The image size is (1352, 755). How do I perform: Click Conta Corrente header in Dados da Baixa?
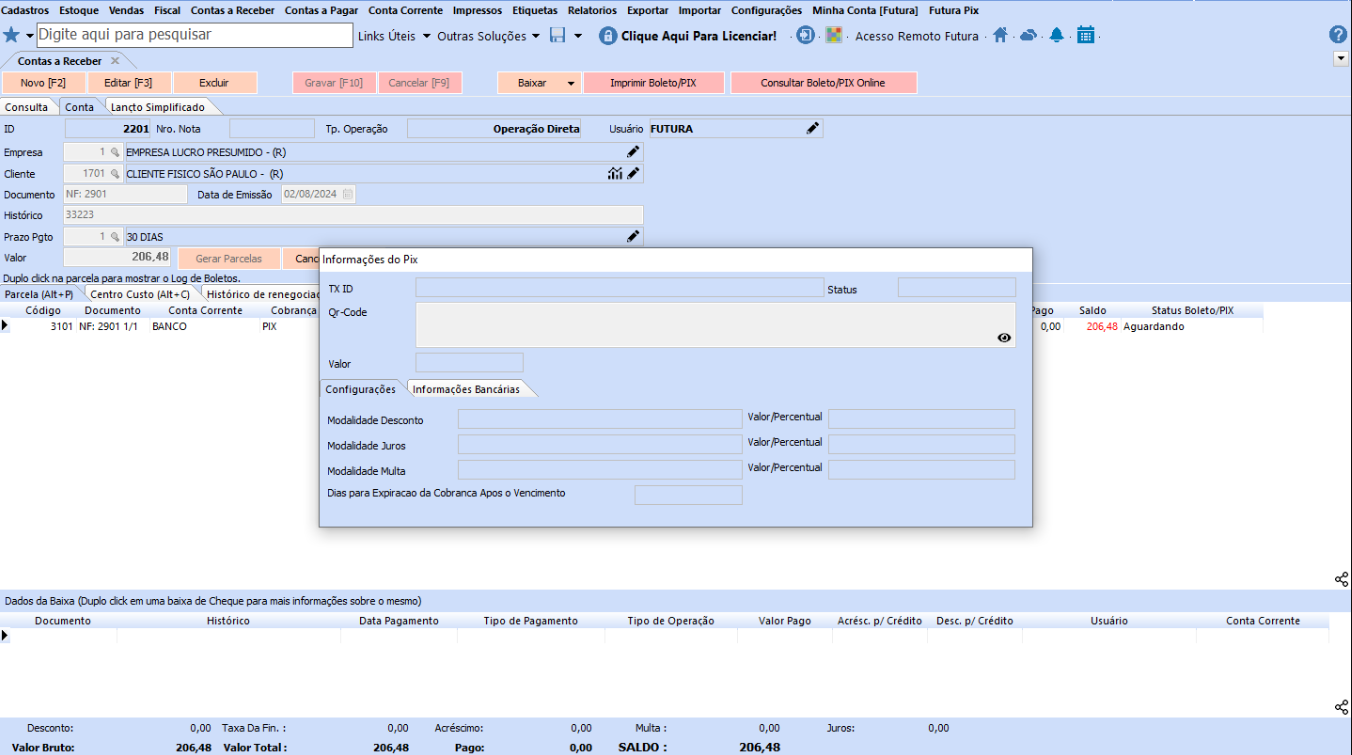(x=1263, y=621)
